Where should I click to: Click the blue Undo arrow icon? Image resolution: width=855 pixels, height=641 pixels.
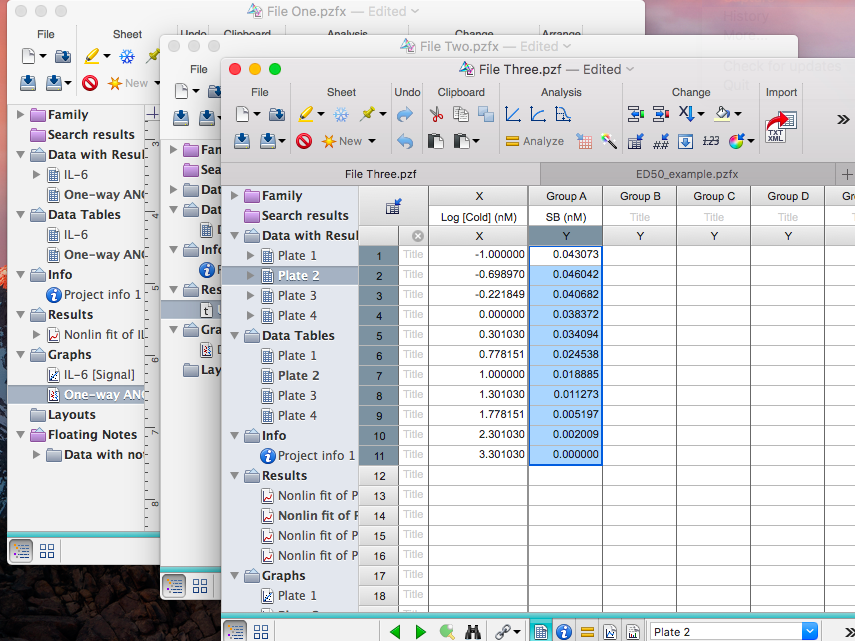coord(405,114)
